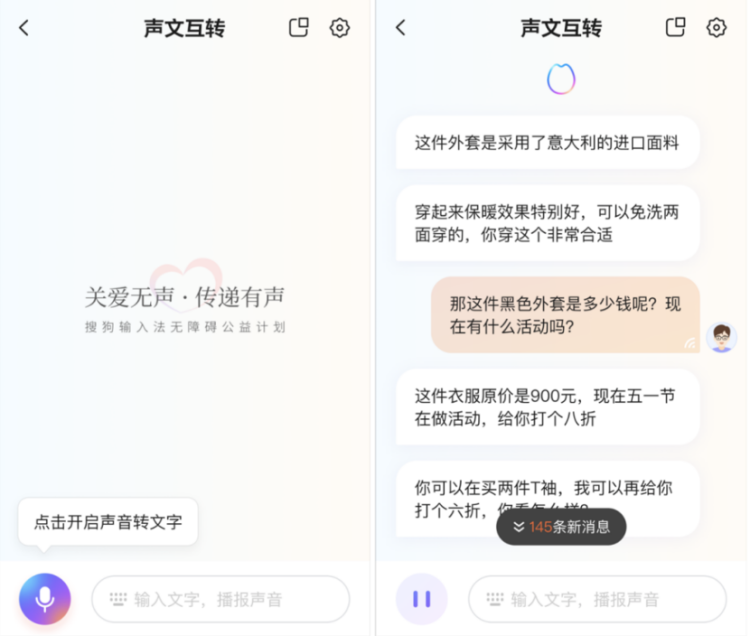This screenshot has height=636, width=750.
Task: Tap the voice assistant logo above the chat
Action: tap(561, 79)
